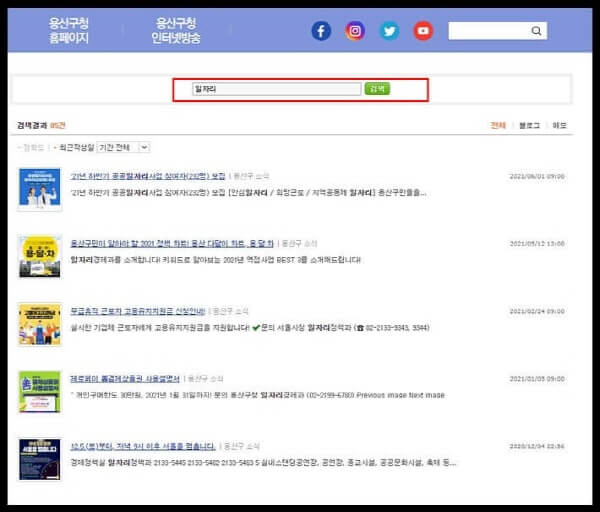Viewport: 600px width, 512px height.
Task: Sort results by 최근작성일
Action: [x=75, y=147]
